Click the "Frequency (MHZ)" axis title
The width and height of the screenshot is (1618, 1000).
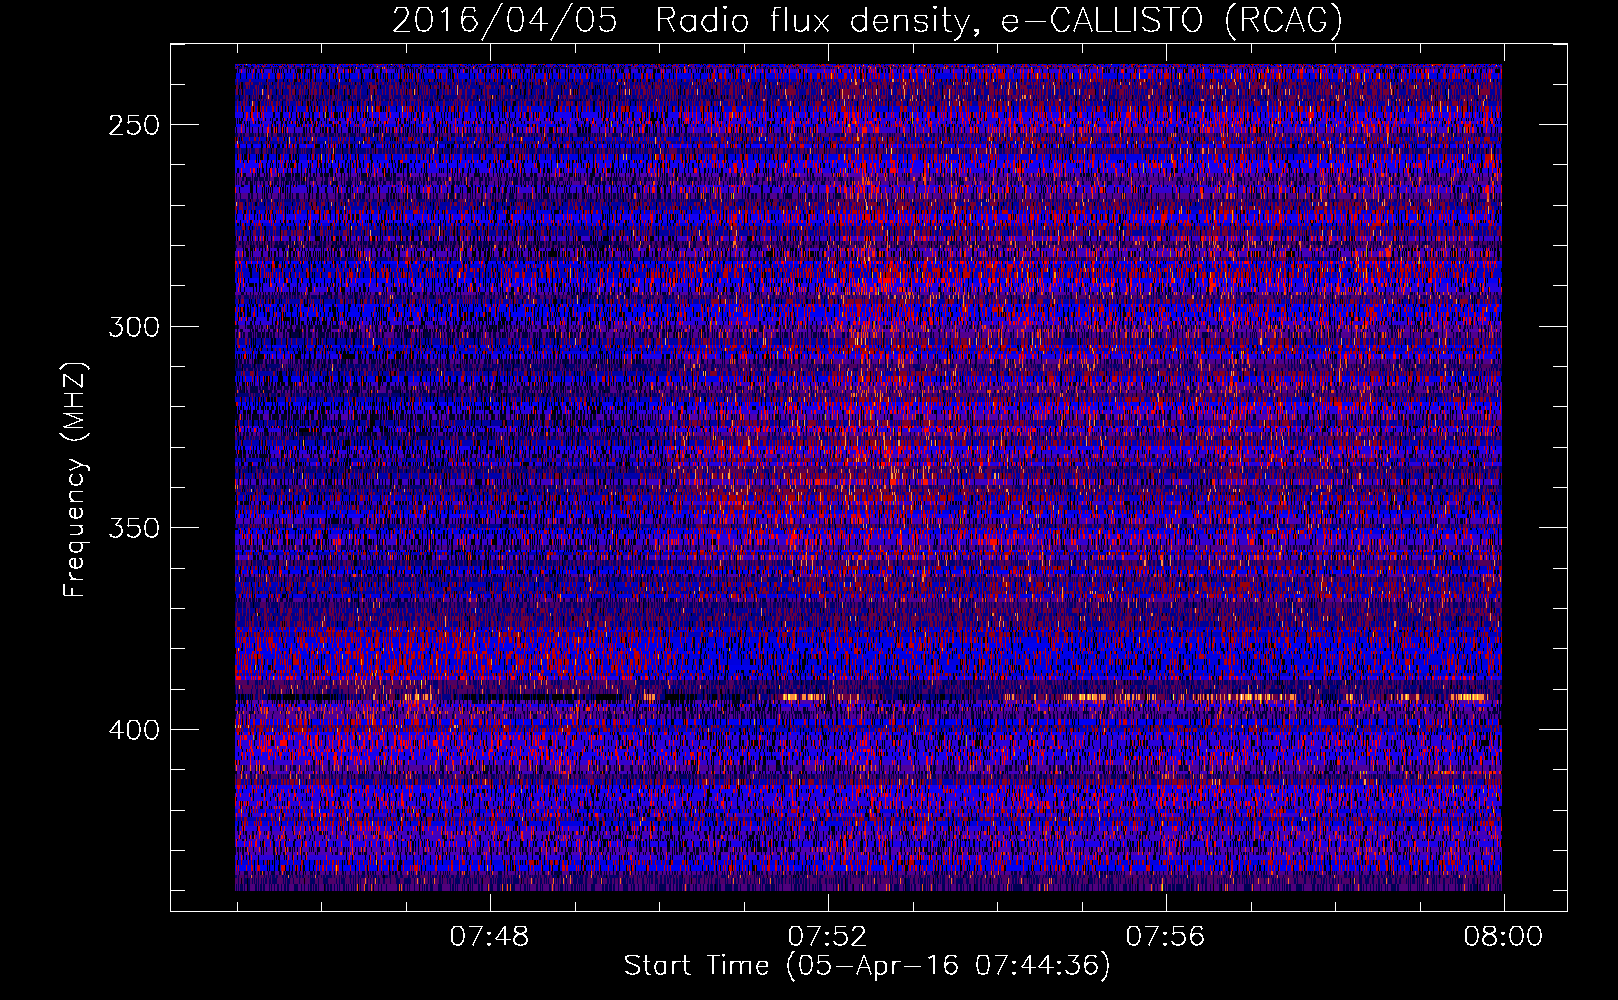[x=76, y=479]
